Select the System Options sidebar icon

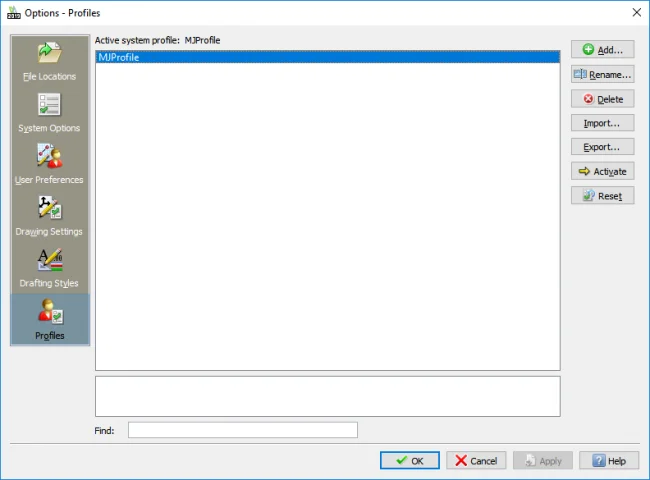[x=49, y=105]
